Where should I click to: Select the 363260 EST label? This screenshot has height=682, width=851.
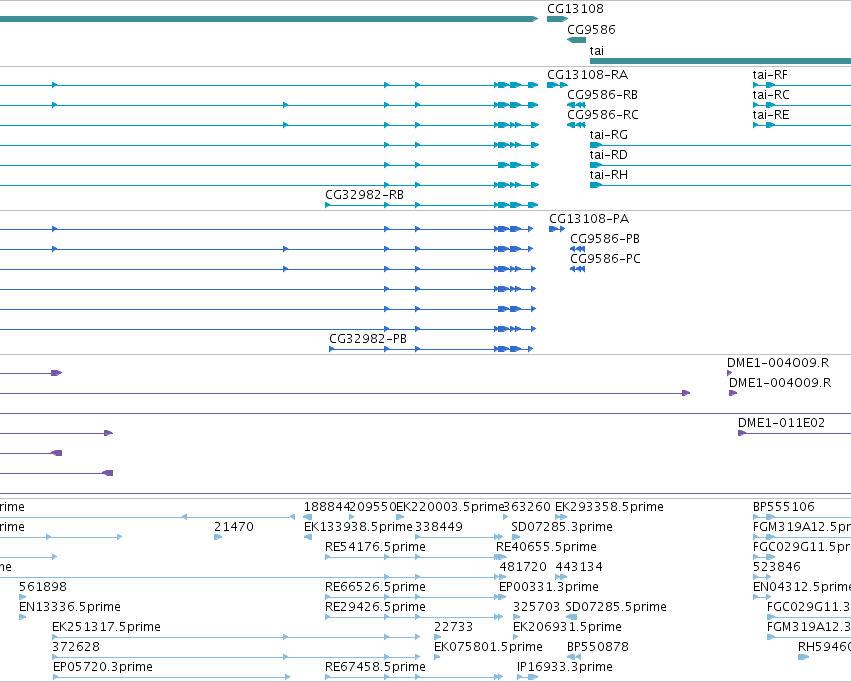pos(528,507)
